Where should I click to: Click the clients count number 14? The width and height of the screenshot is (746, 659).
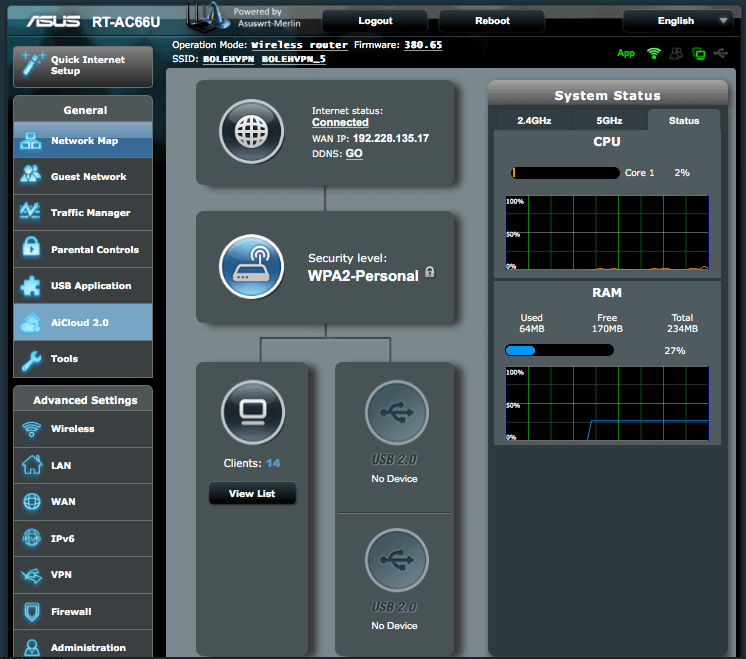point(273,463)
